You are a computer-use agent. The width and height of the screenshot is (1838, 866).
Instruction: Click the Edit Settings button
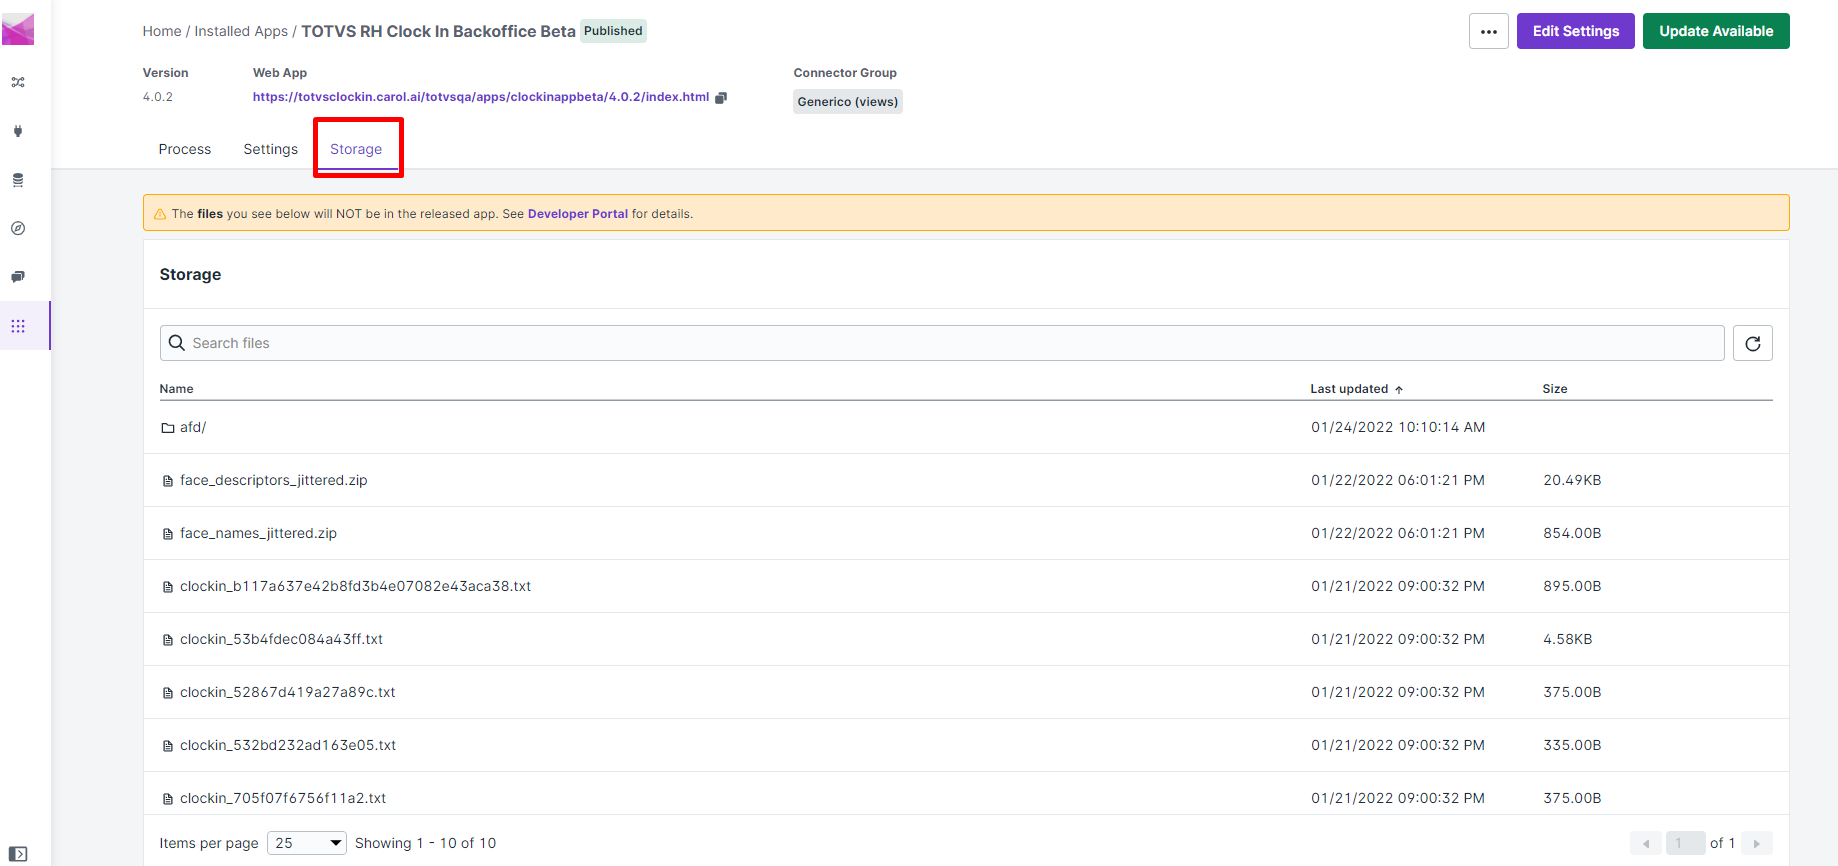coord(1576,31)
